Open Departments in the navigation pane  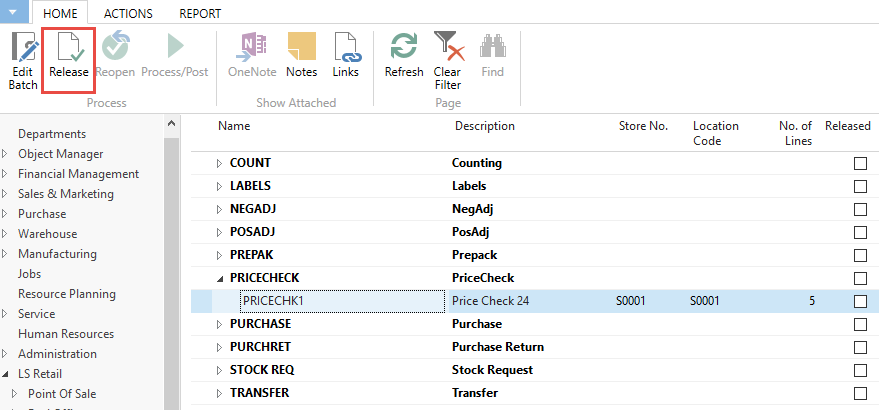[52, 134]
